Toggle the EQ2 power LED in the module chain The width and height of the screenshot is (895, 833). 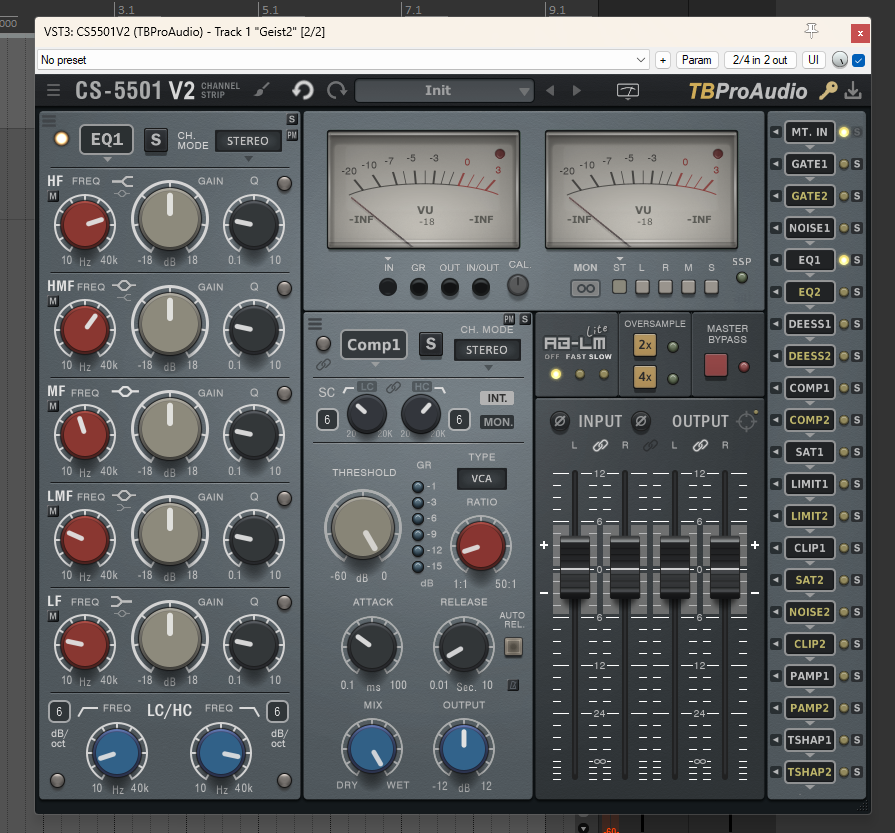842,291
